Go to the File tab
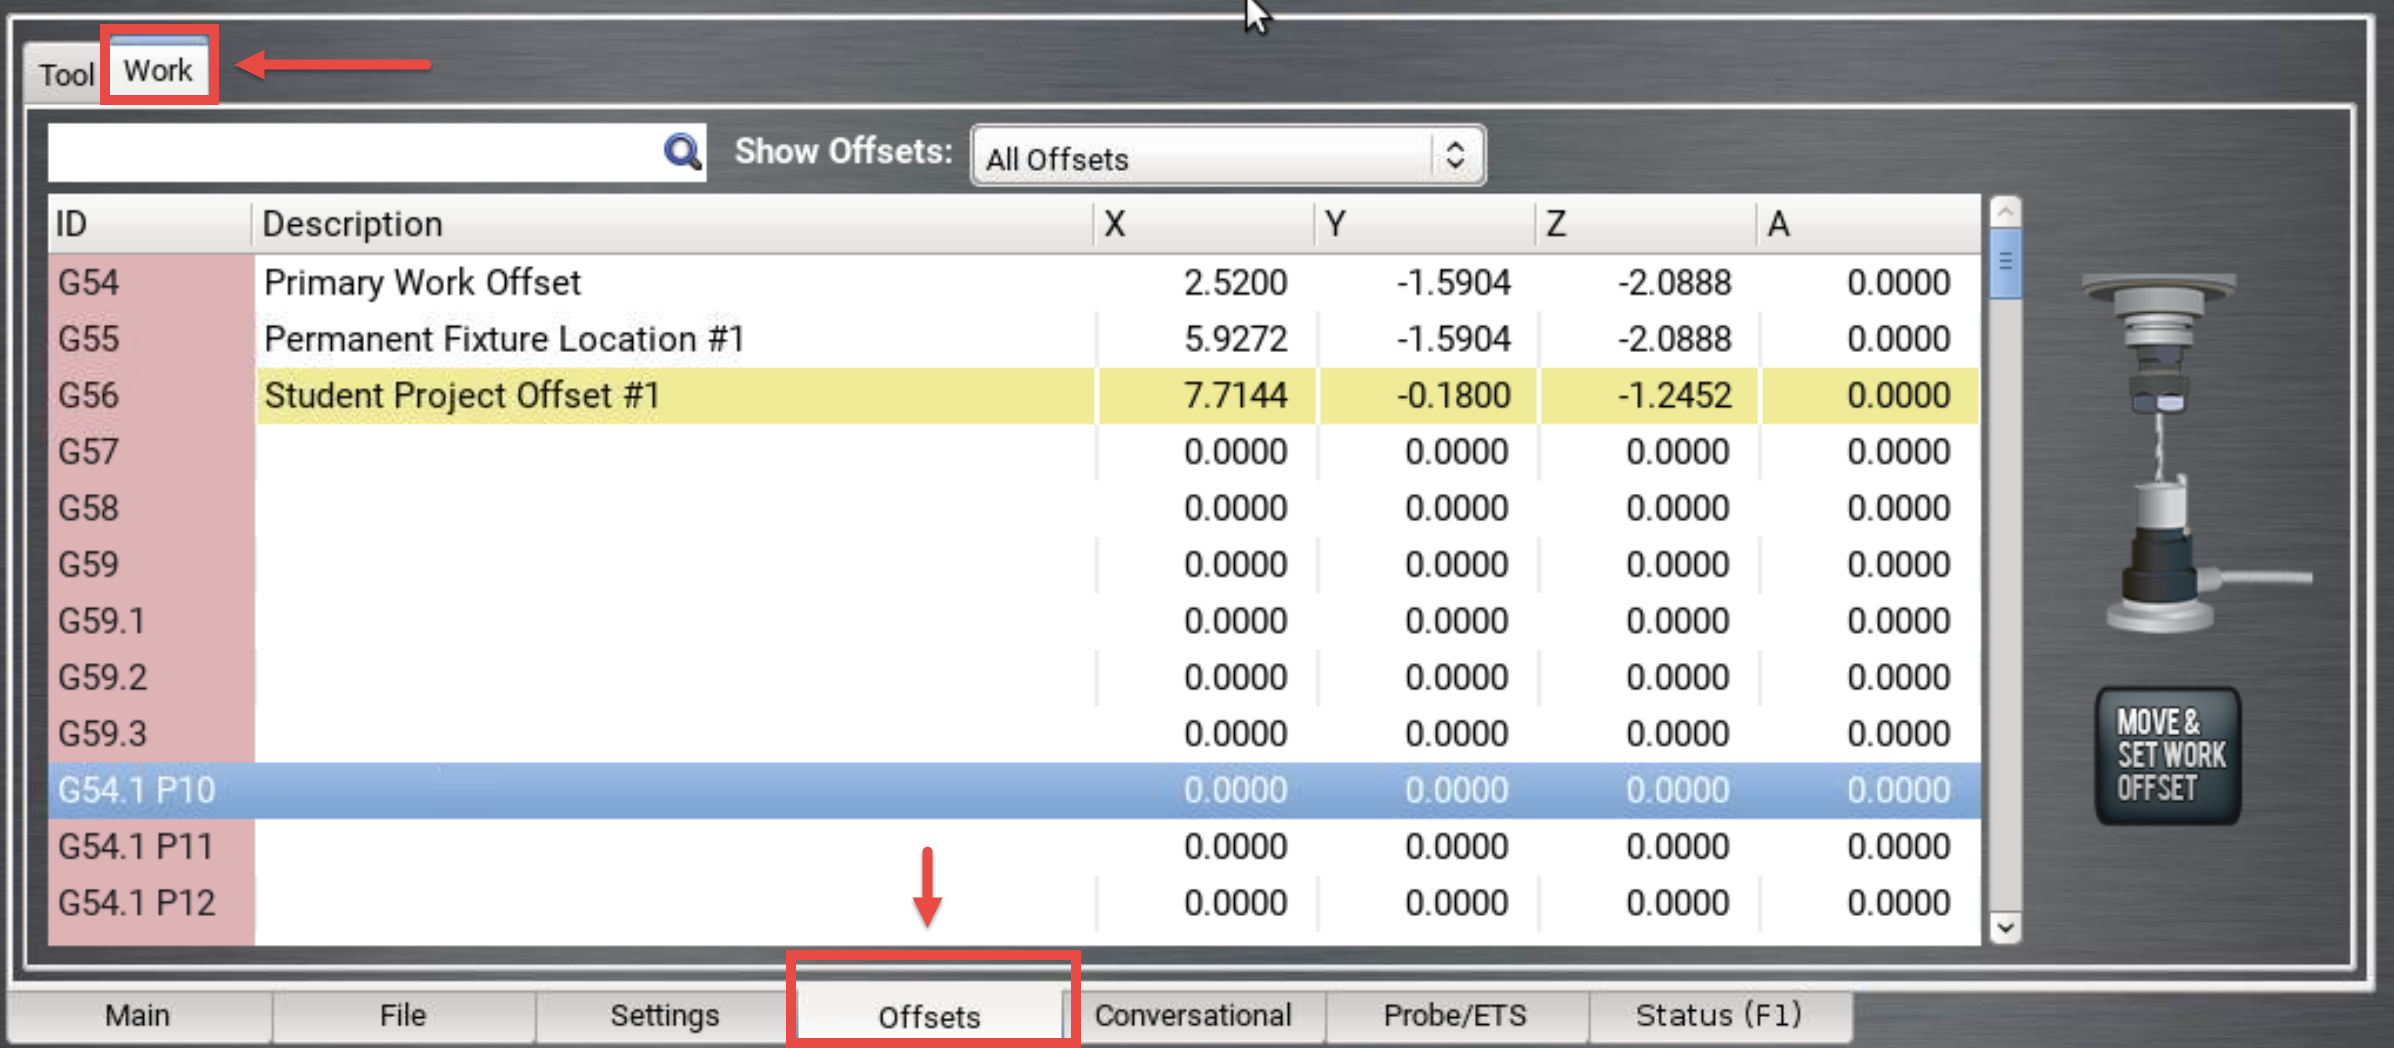Screen dimensions: 2394x1048 click(x=403, y=1015)
